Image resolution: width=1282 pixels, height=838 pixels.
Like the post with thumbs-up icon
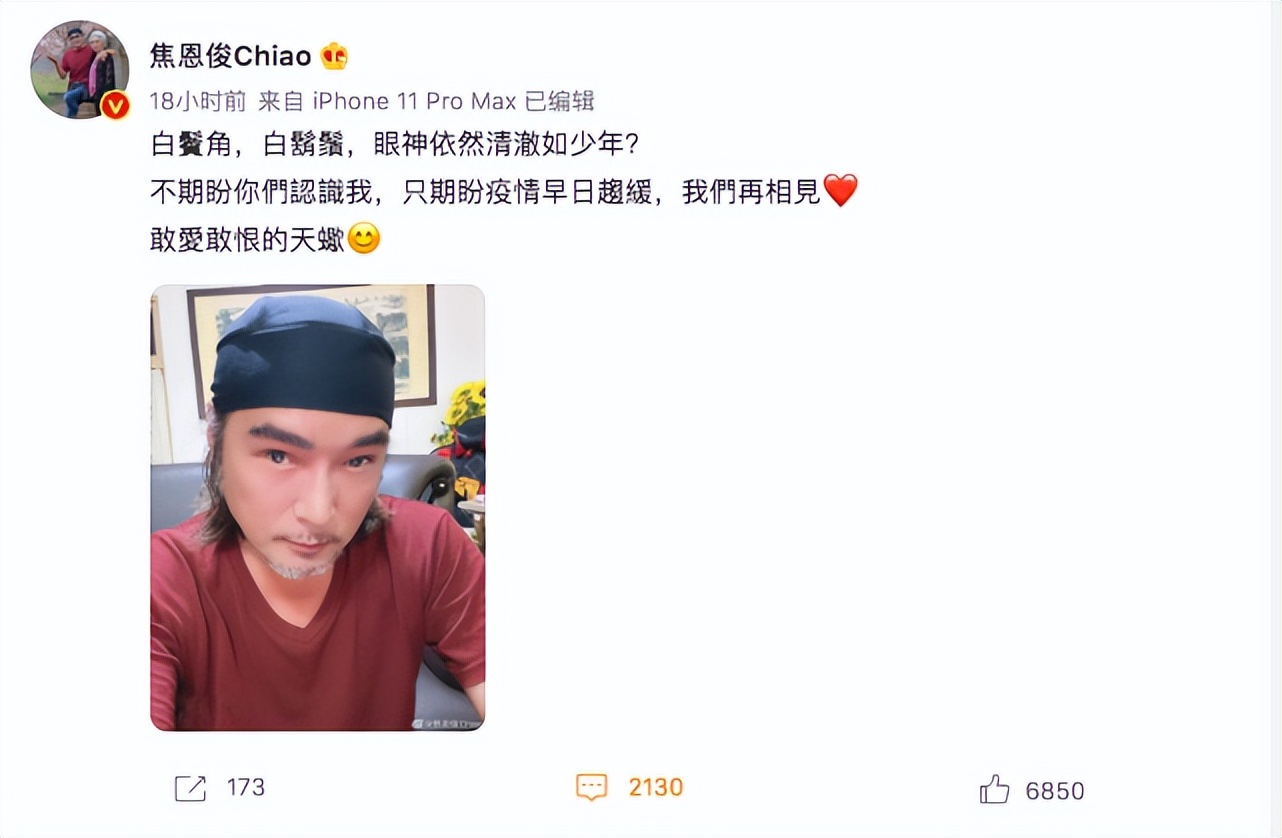click(x=994, y=789)
